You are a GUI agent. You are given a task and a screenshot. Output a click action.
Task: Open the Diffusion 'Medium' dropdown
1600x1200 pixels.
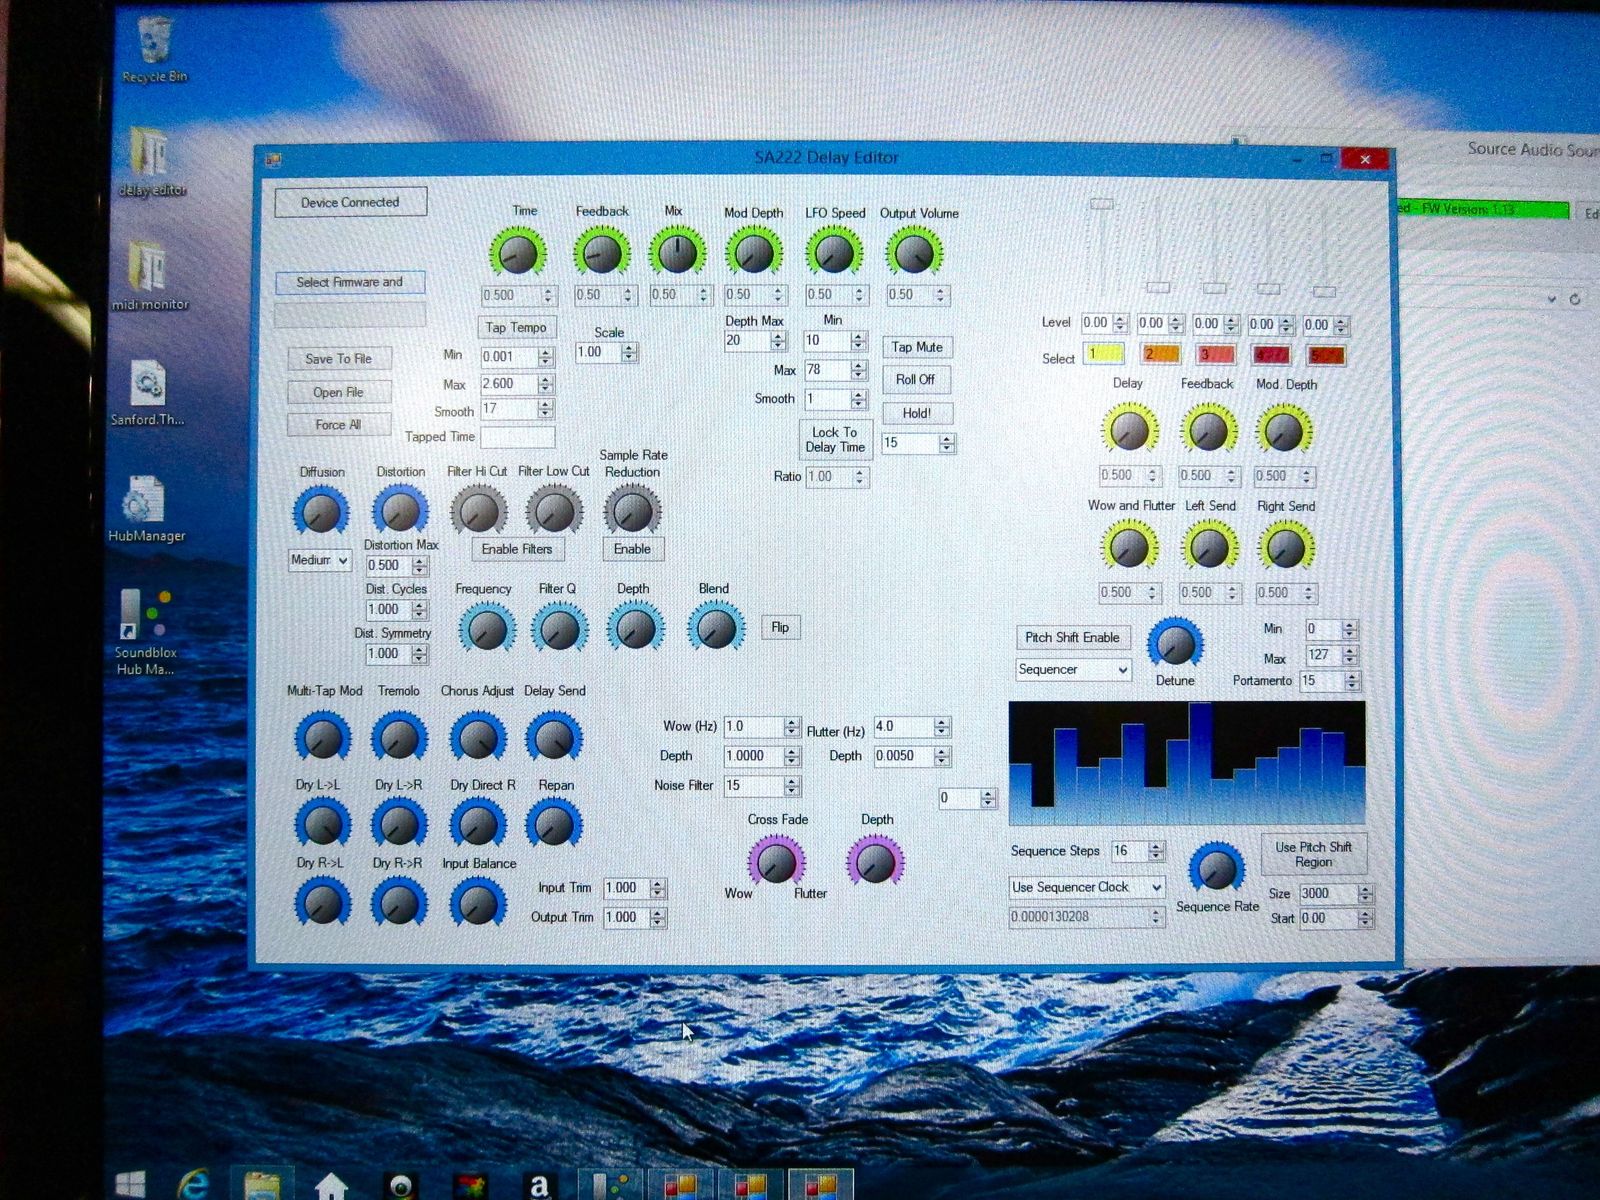(x=320, y=560)
